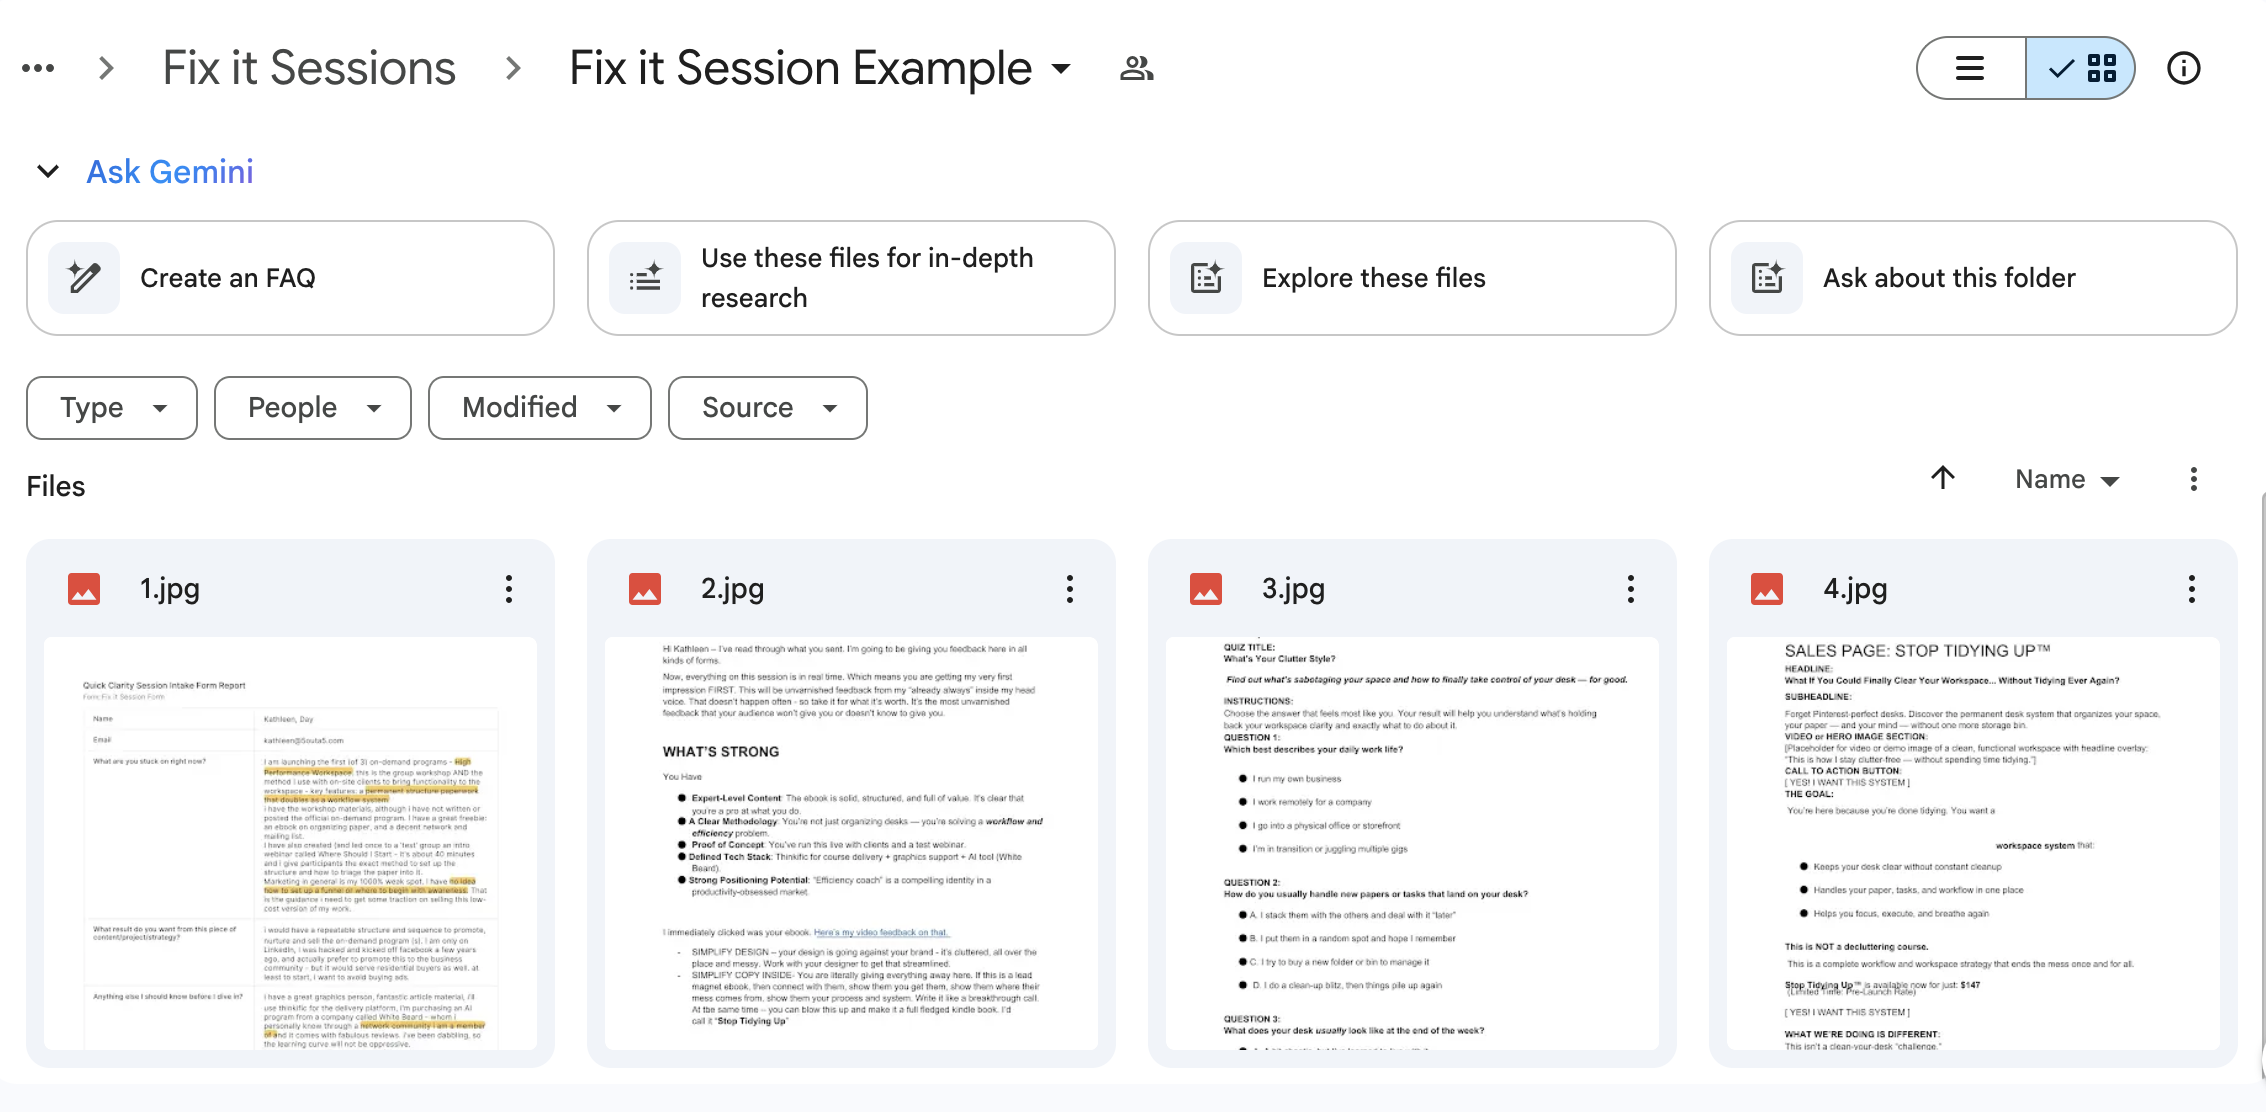Image resolution: width=2266 pixels, height=1112 pixels.
Task: Expand the Name sort dropdown
Action: coord(2066,479)
